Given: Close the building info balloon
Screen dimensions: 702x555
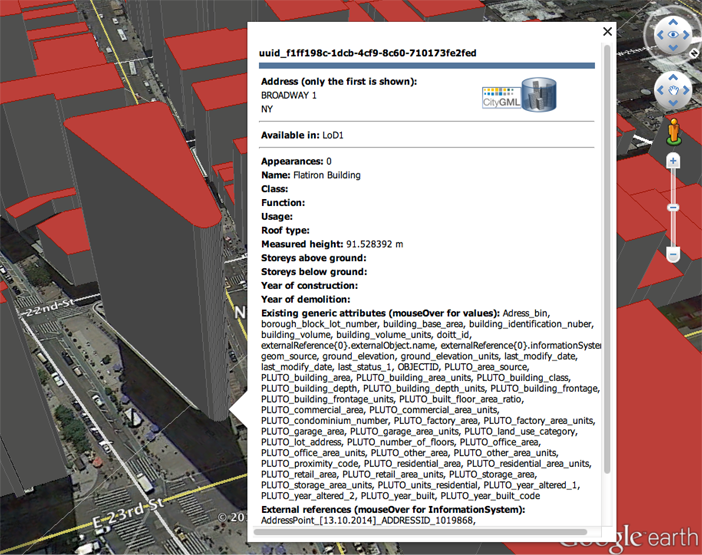Looking at the screenshot, I should (607, 31).
